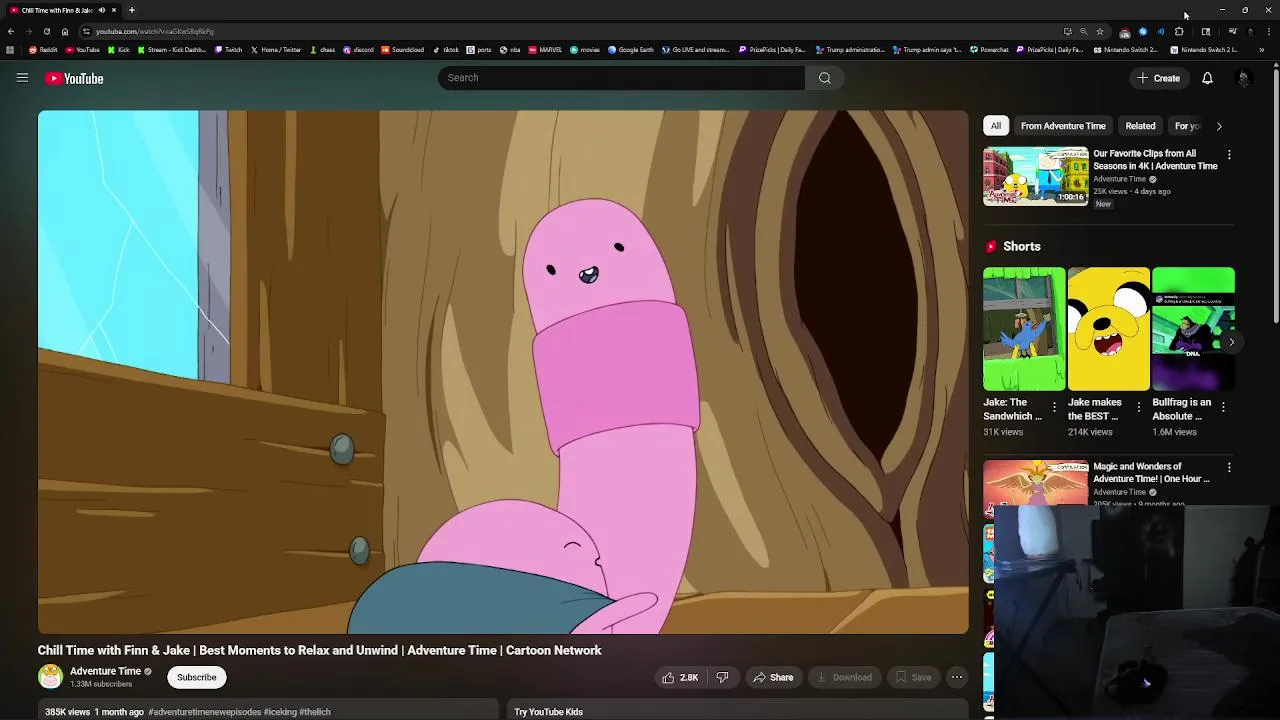Viewport: 1280px width, 720px height.
Task: Like the video with thumbs up
Action: coord(680,677)
